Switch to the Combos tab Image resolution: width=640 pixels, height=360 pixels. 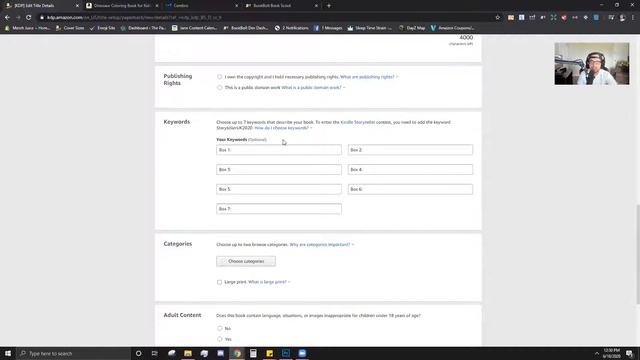click(x=199, y=6)
